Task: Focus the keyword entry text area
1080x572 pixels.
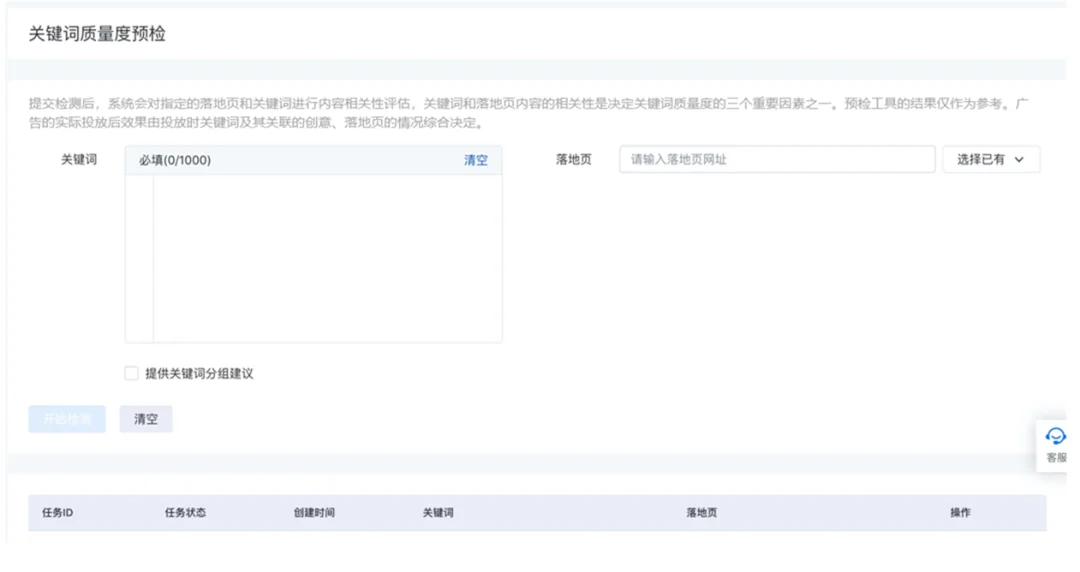Action: (x=327, y=258)
